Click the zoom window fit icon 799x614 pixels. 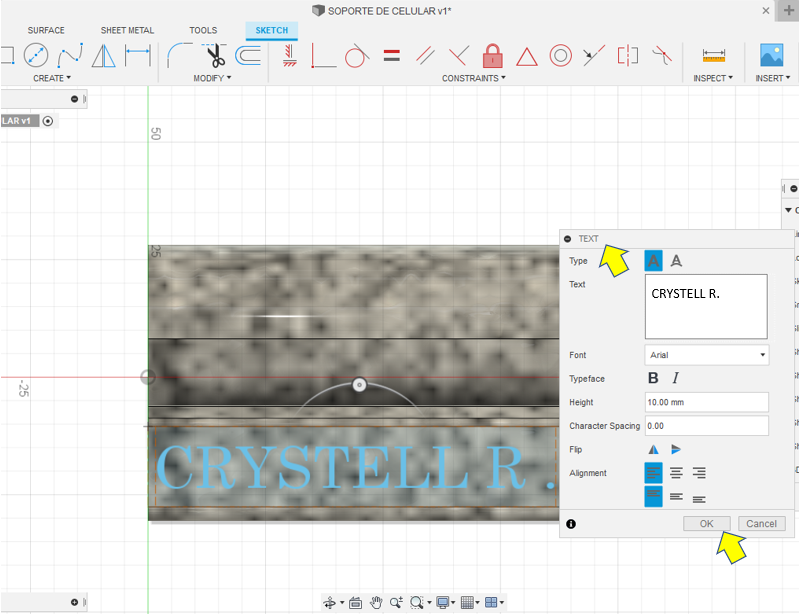click(417, 603)
